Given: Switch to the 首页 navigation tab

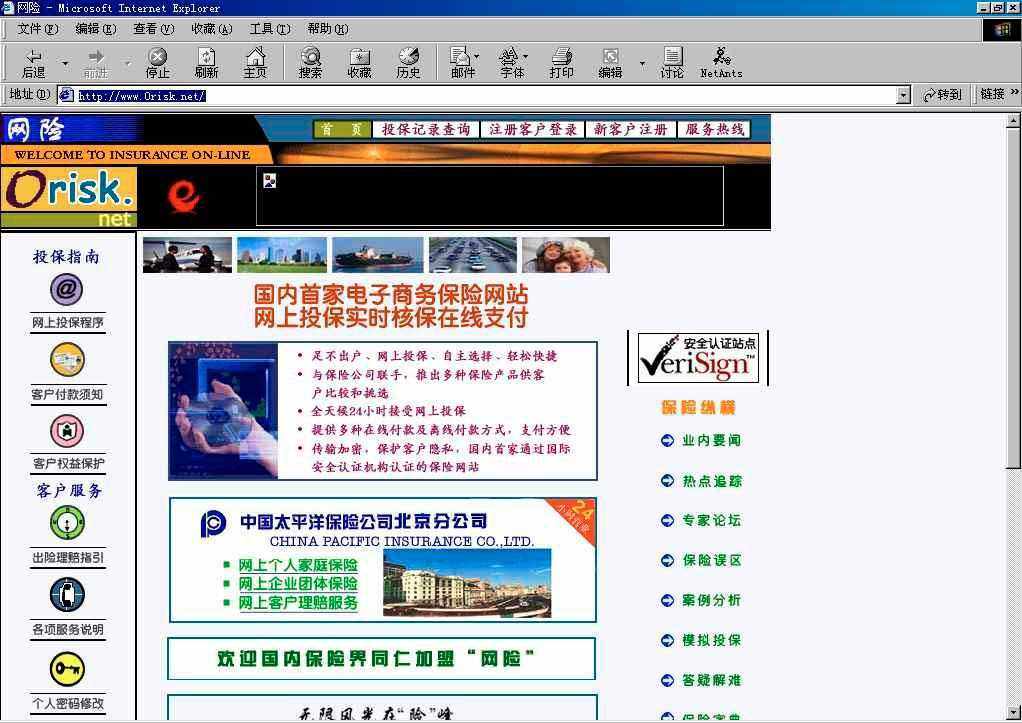Looking at the screenshot, I should click(x=341, y=129).
